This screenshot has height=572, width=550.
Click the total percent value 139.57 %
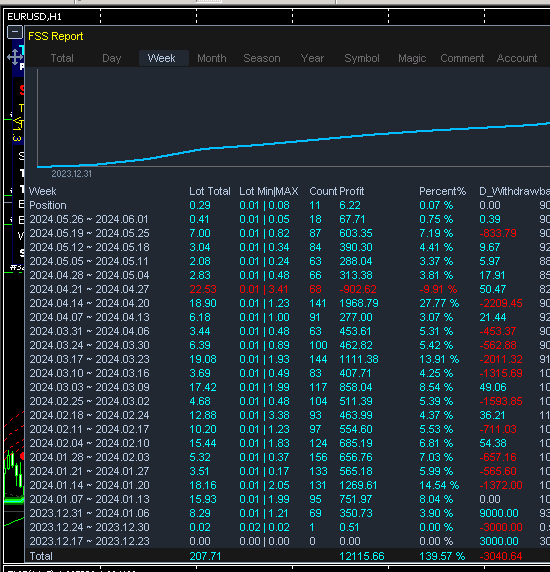point(442,556)
